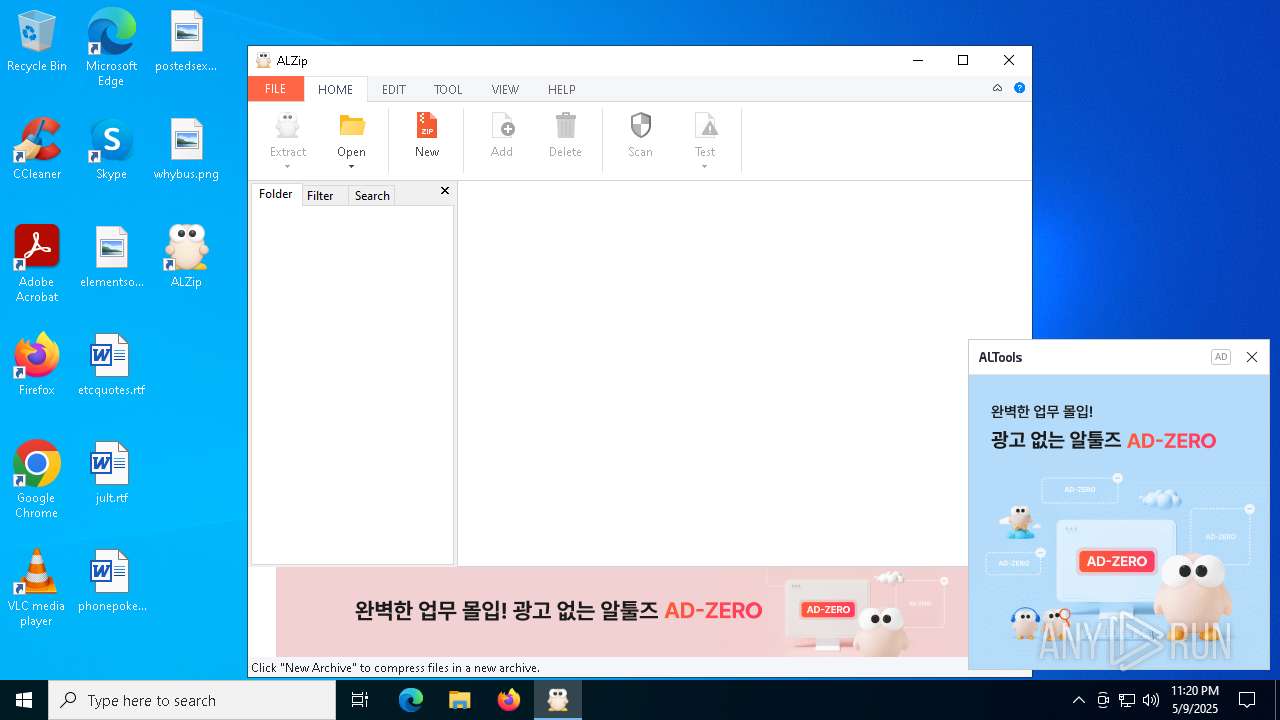Image resolution: width=1280 pixels, height=720 pixels.
Task: Click the network icon in system tray
Action: [1127, 700]
